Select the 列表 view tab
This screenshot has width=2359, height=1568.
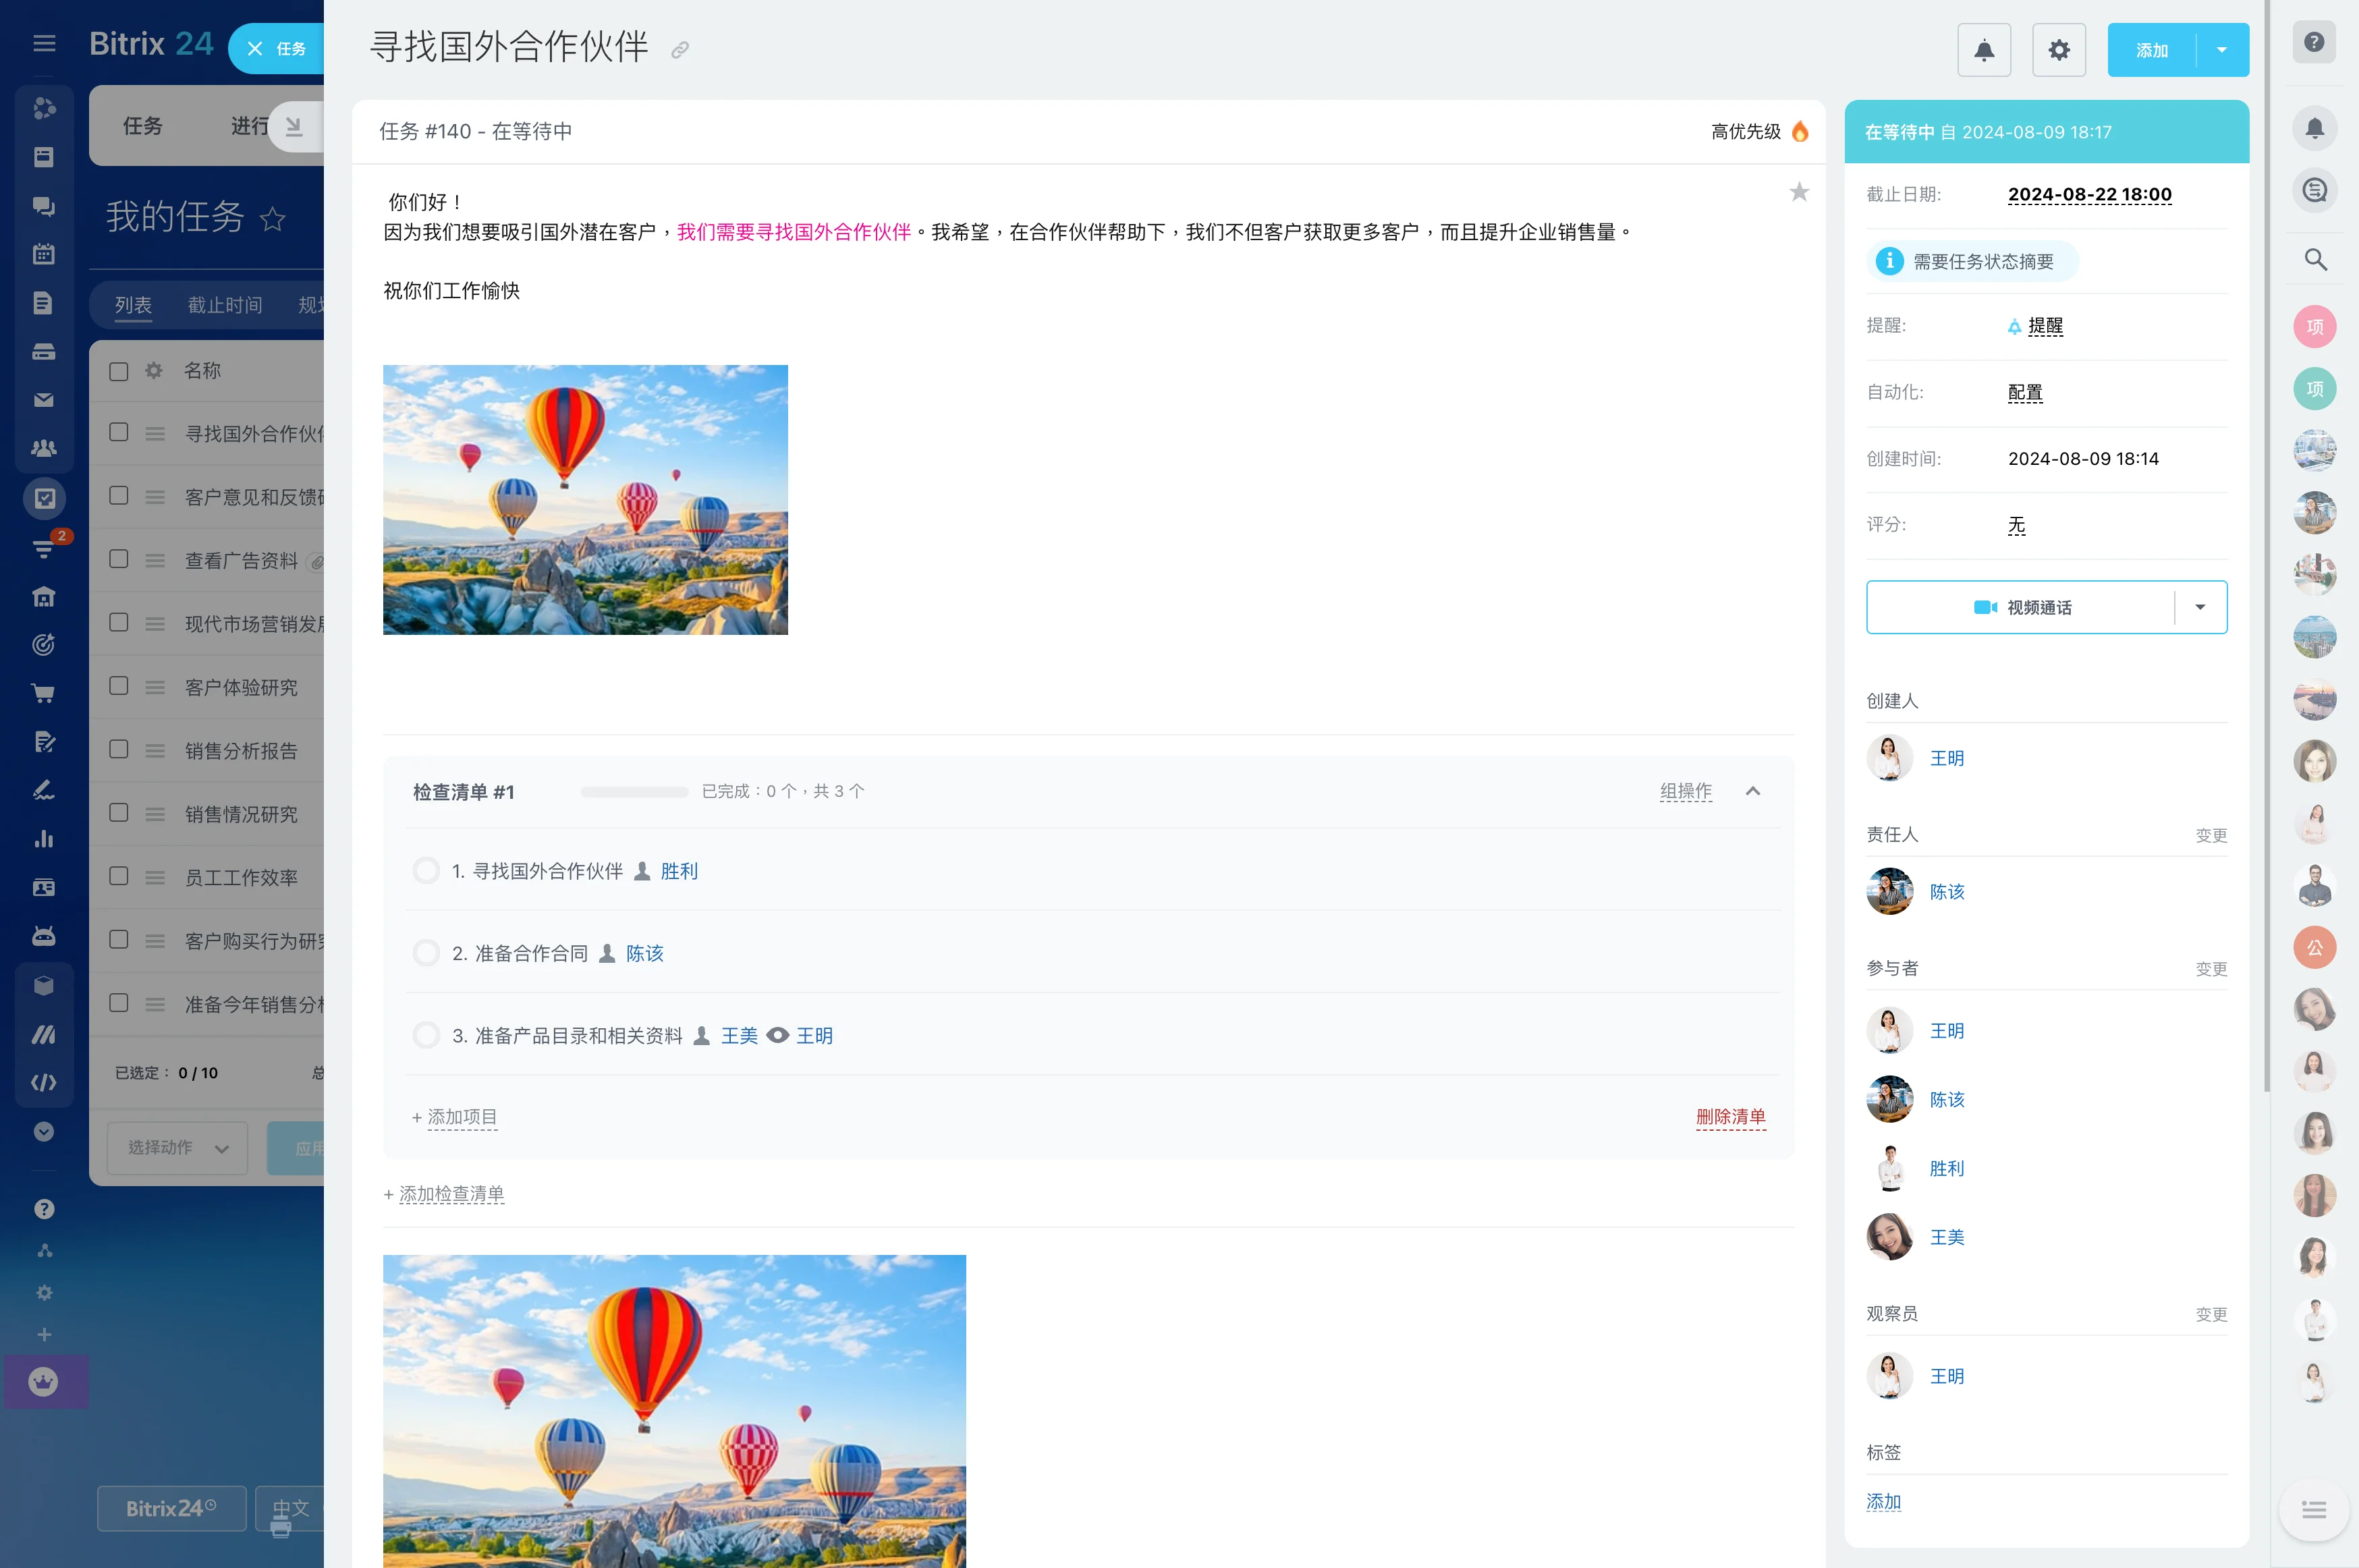(x=133, y=305)
